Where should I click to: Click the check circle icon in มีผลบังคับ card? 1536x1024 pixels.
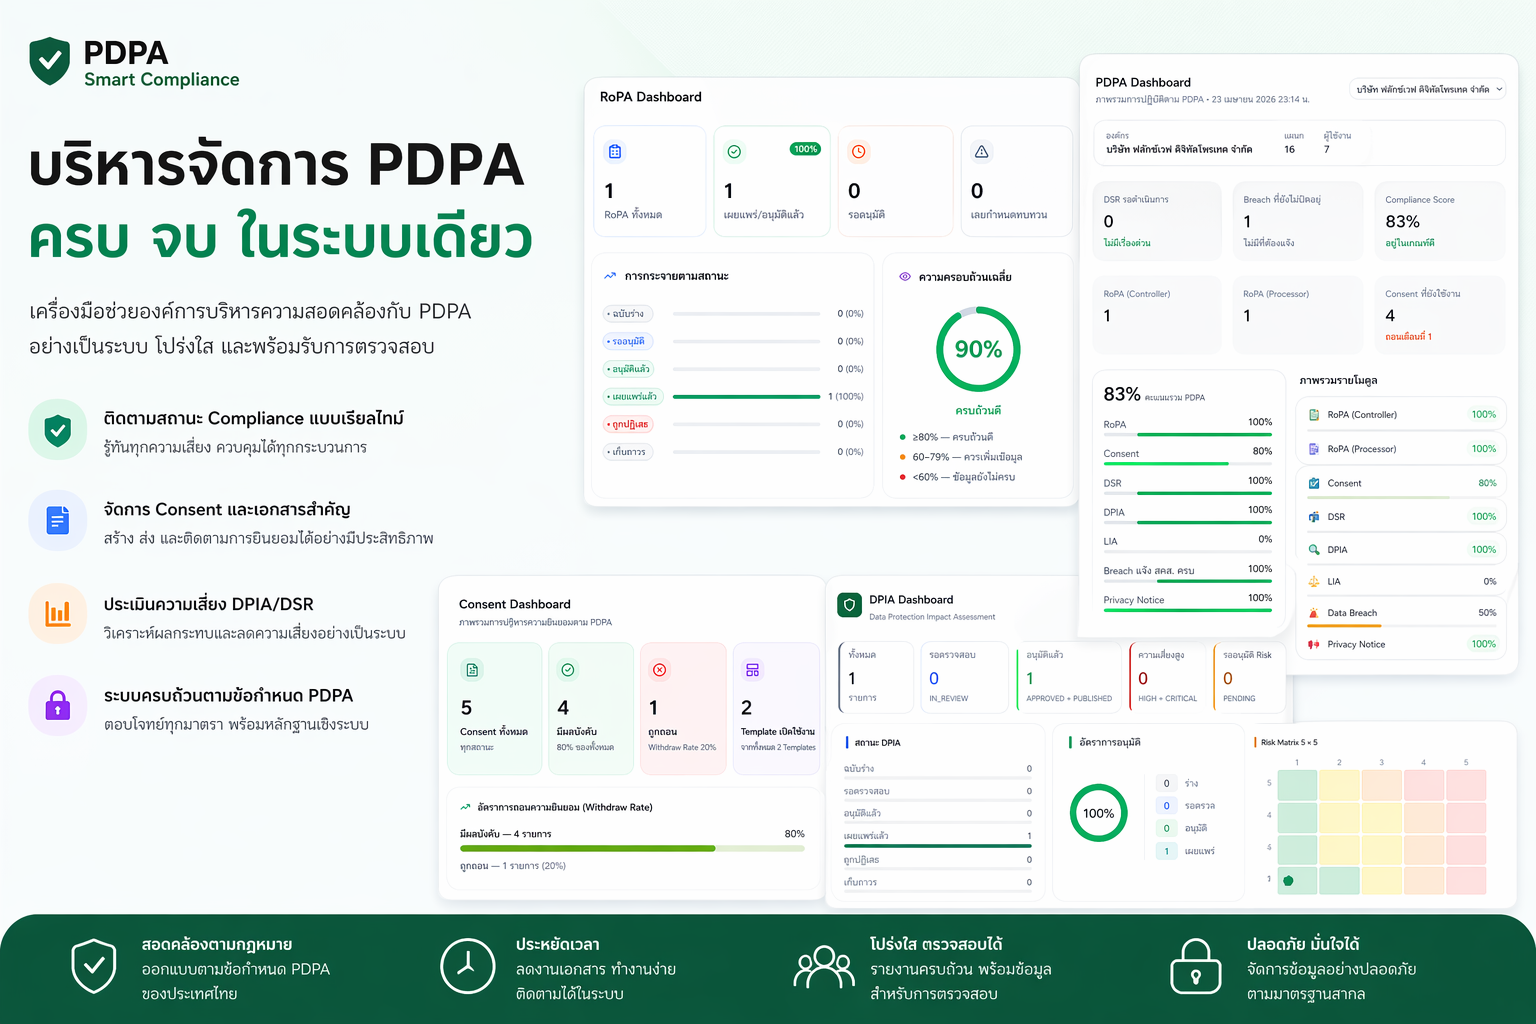pos(568,670)
